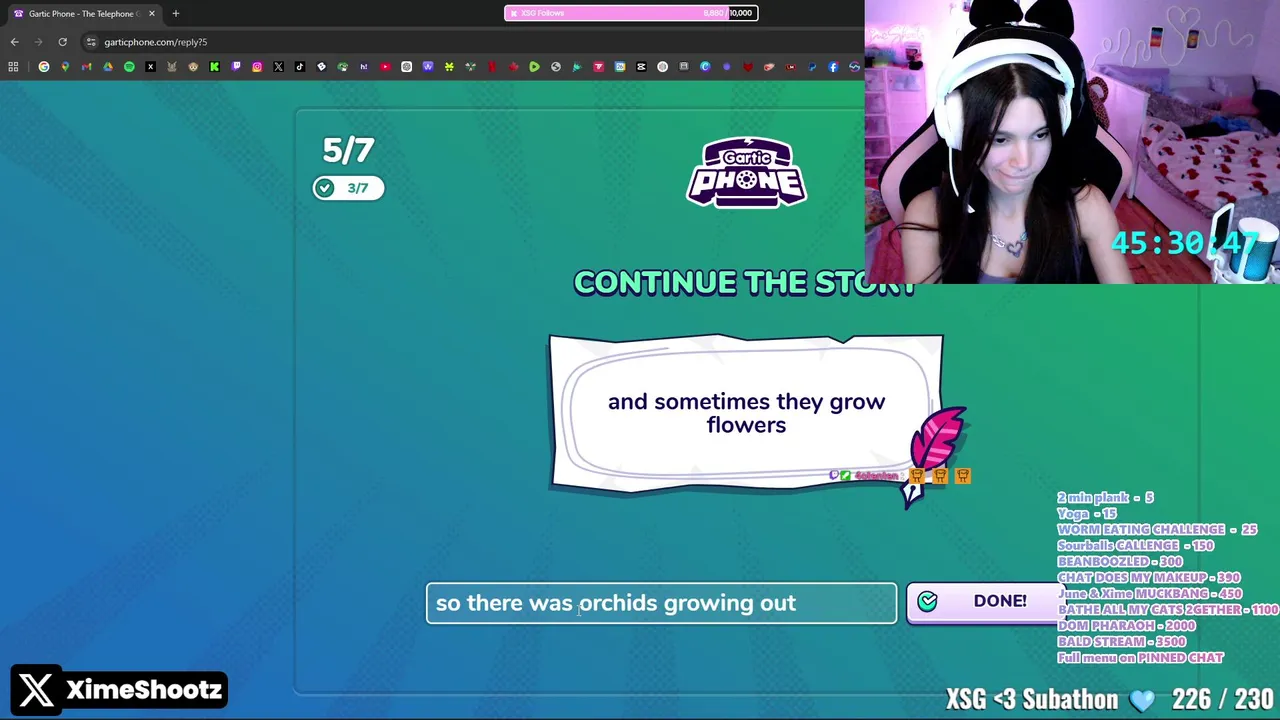Click the garticphone.com address bar
The width and height of the screenshot is (1280, 720).
pyautogui.click(x=470, y=42)
